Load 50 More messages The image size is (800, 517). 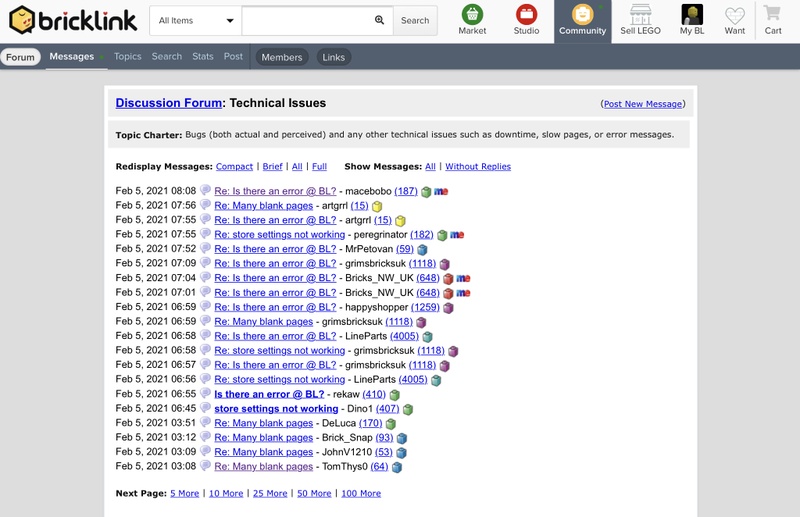[x=314, y=494]
